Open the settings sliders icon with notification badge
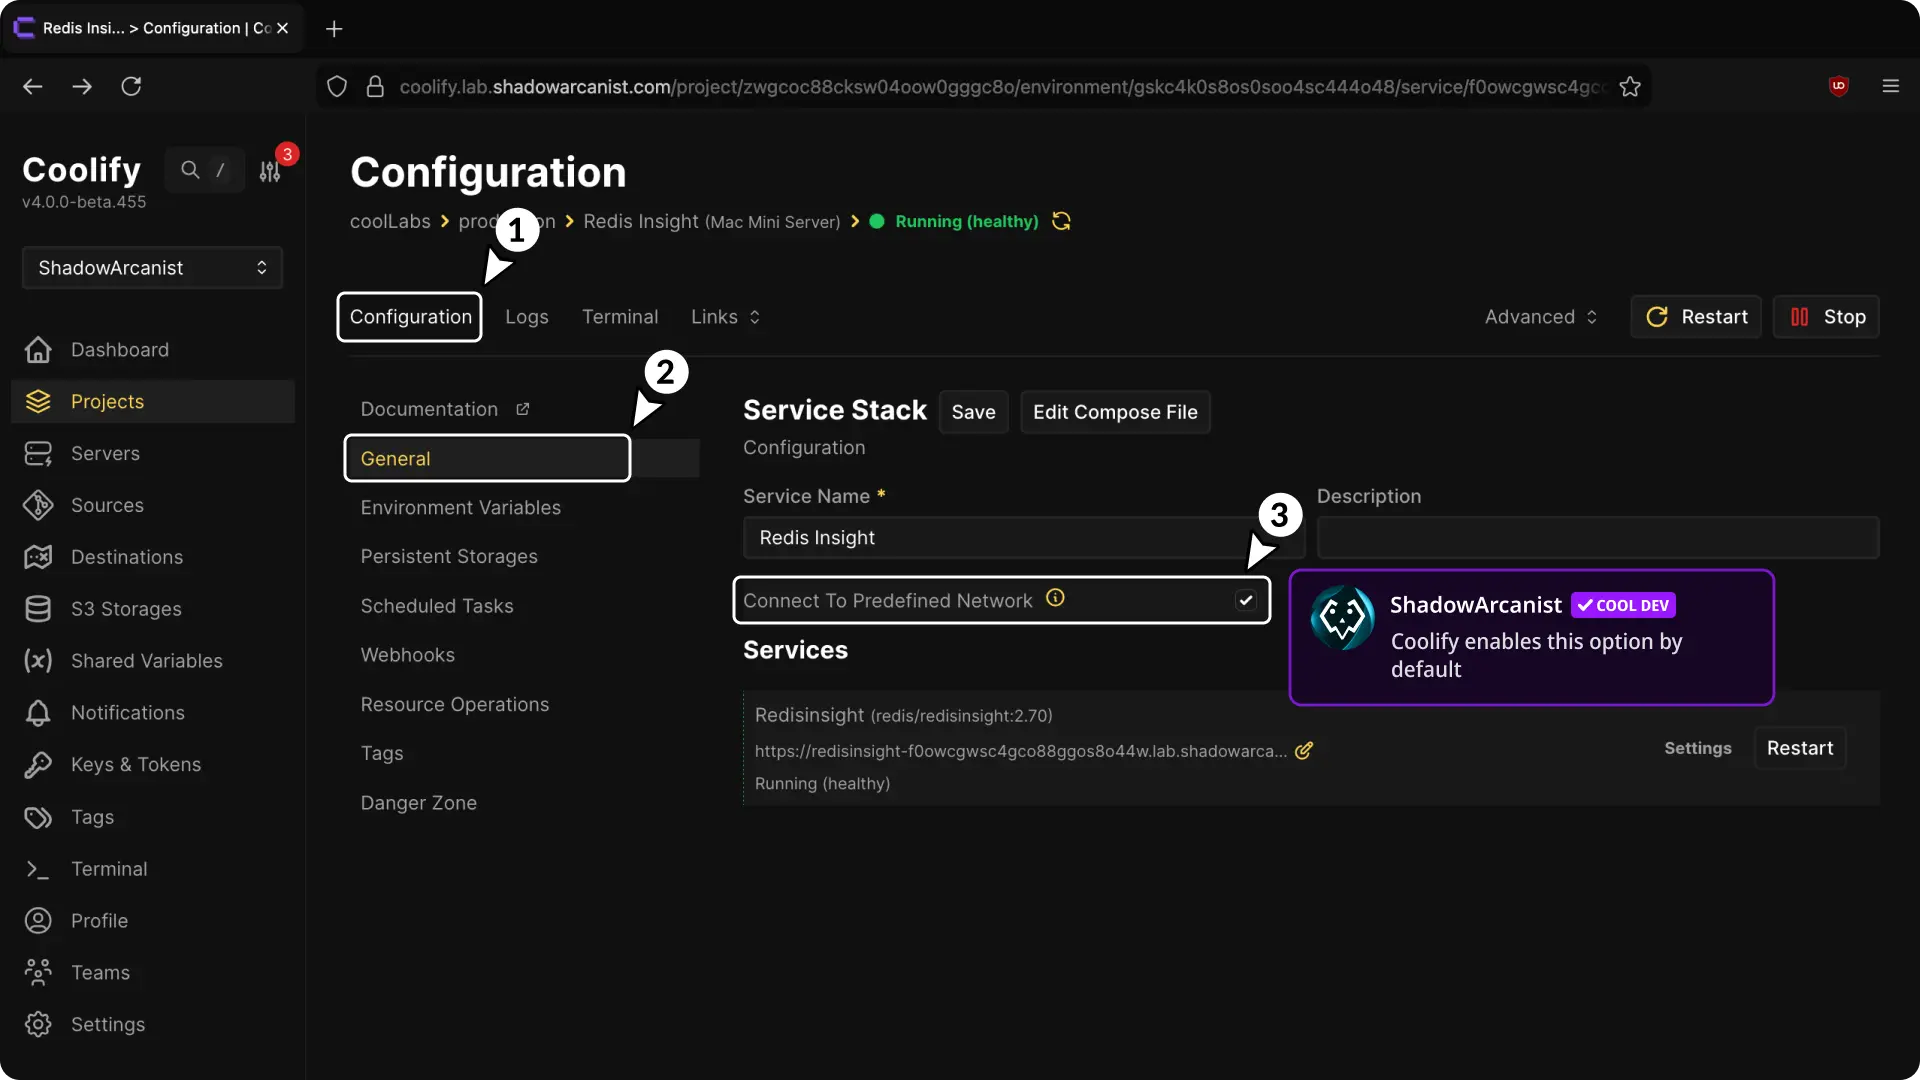 (x=270, y=171)
